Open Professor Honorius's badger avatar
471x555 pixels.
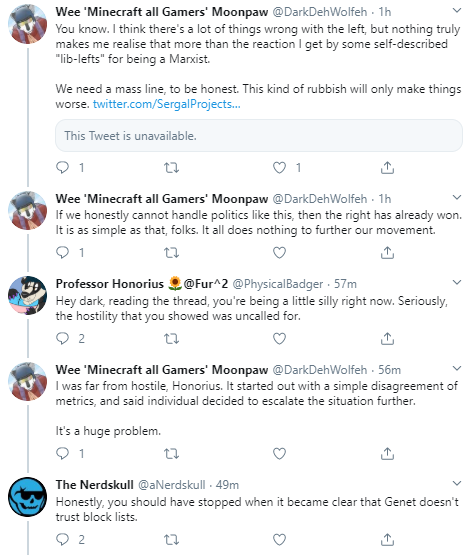pyautogui.click(x=28, y=296)
